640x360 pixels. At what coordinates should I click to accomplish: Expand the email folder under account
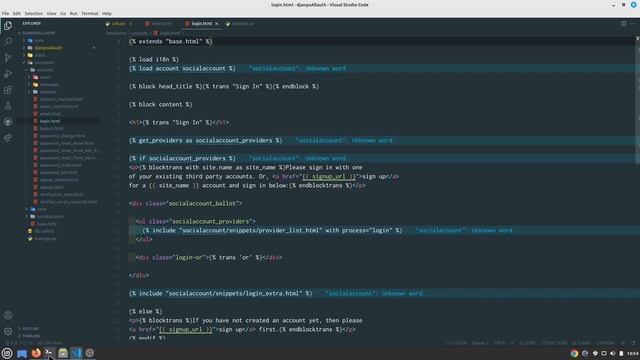(45, 77)
